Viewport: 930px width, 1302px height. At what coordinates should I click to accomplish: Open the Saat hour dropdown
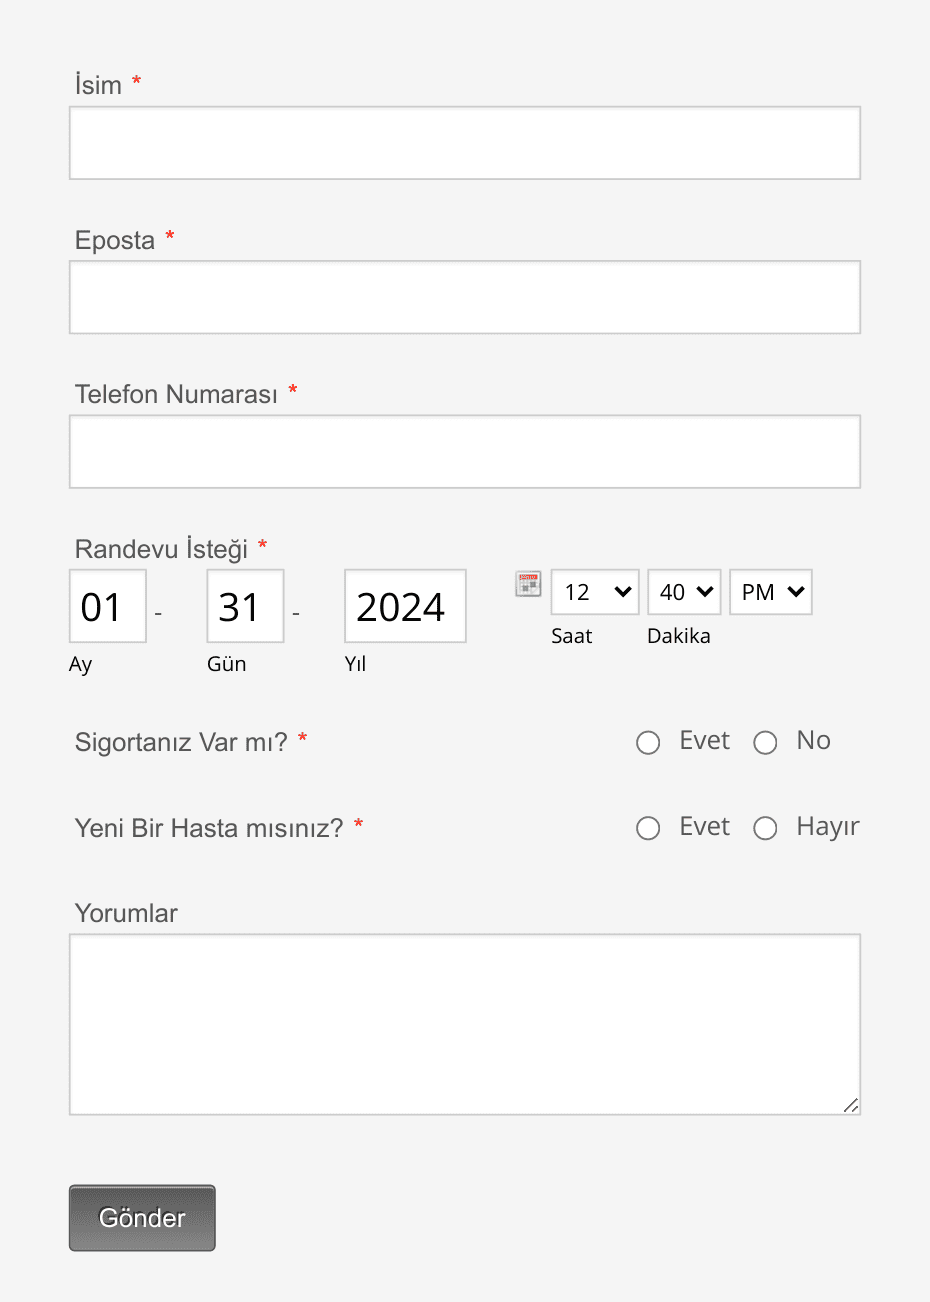[595, 592]
